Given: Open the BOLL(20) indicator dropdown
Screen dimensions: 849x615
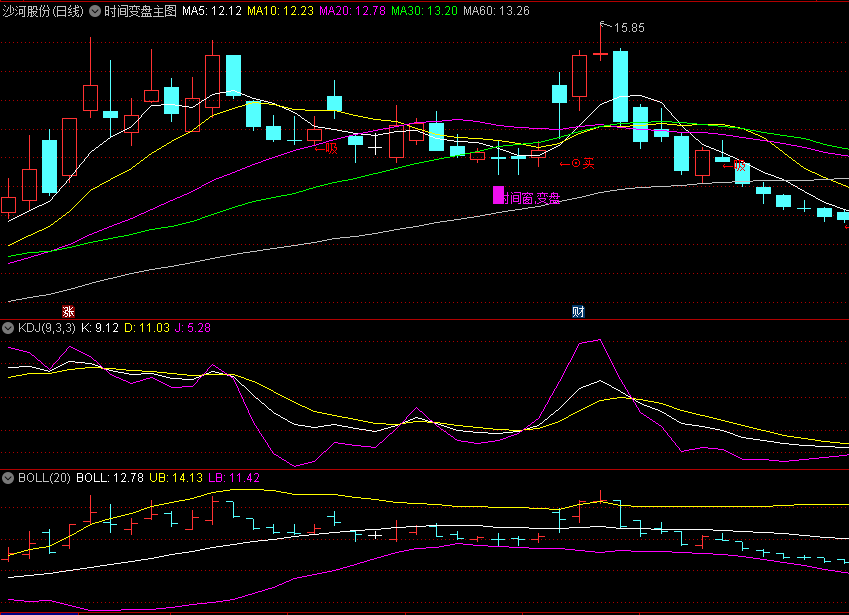Looking at the screenshot, I should (8, 477).
